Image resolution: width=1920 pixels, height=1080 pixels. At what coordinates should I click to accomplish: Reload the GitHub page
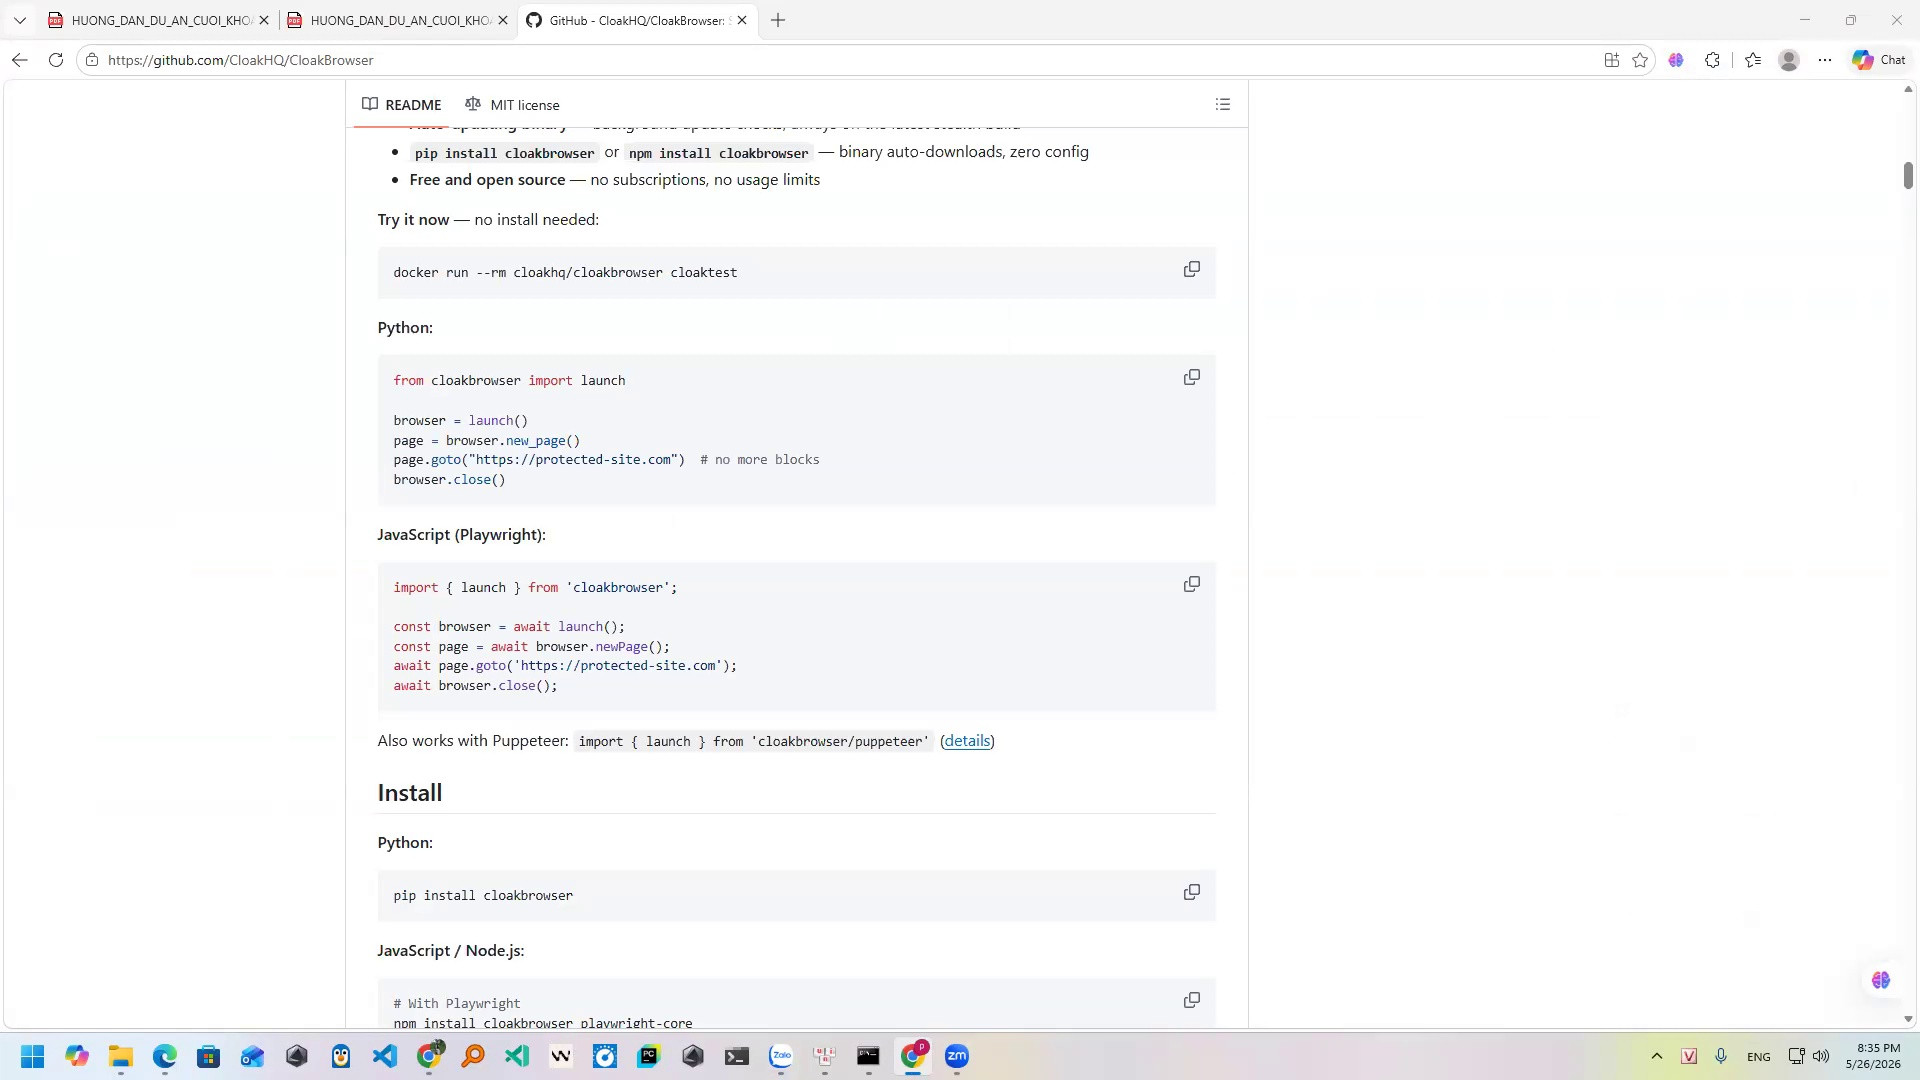tap(56, 60)
